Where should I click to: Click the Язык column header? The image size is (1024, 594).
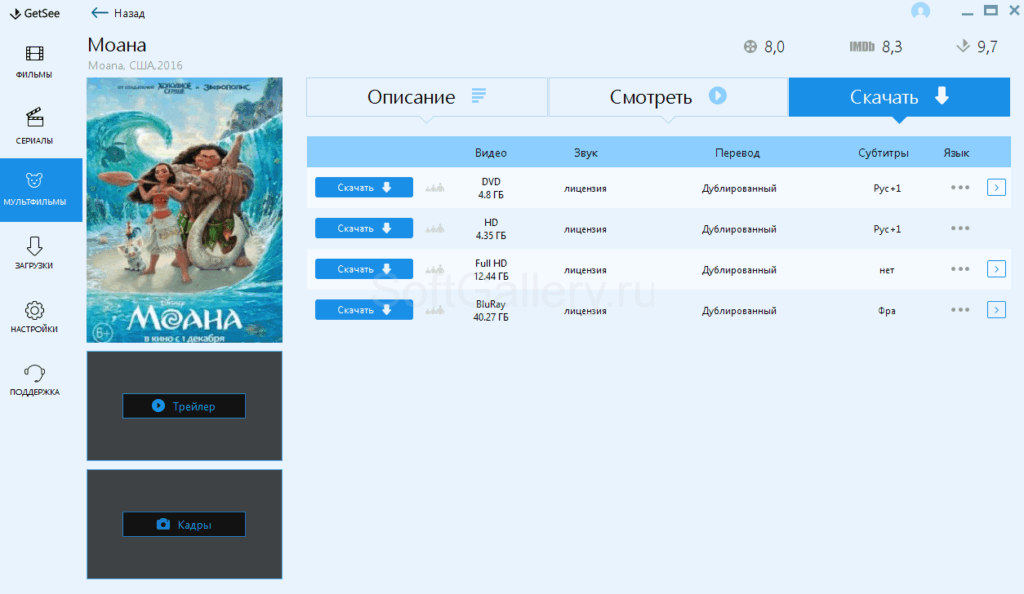point(956,153)
